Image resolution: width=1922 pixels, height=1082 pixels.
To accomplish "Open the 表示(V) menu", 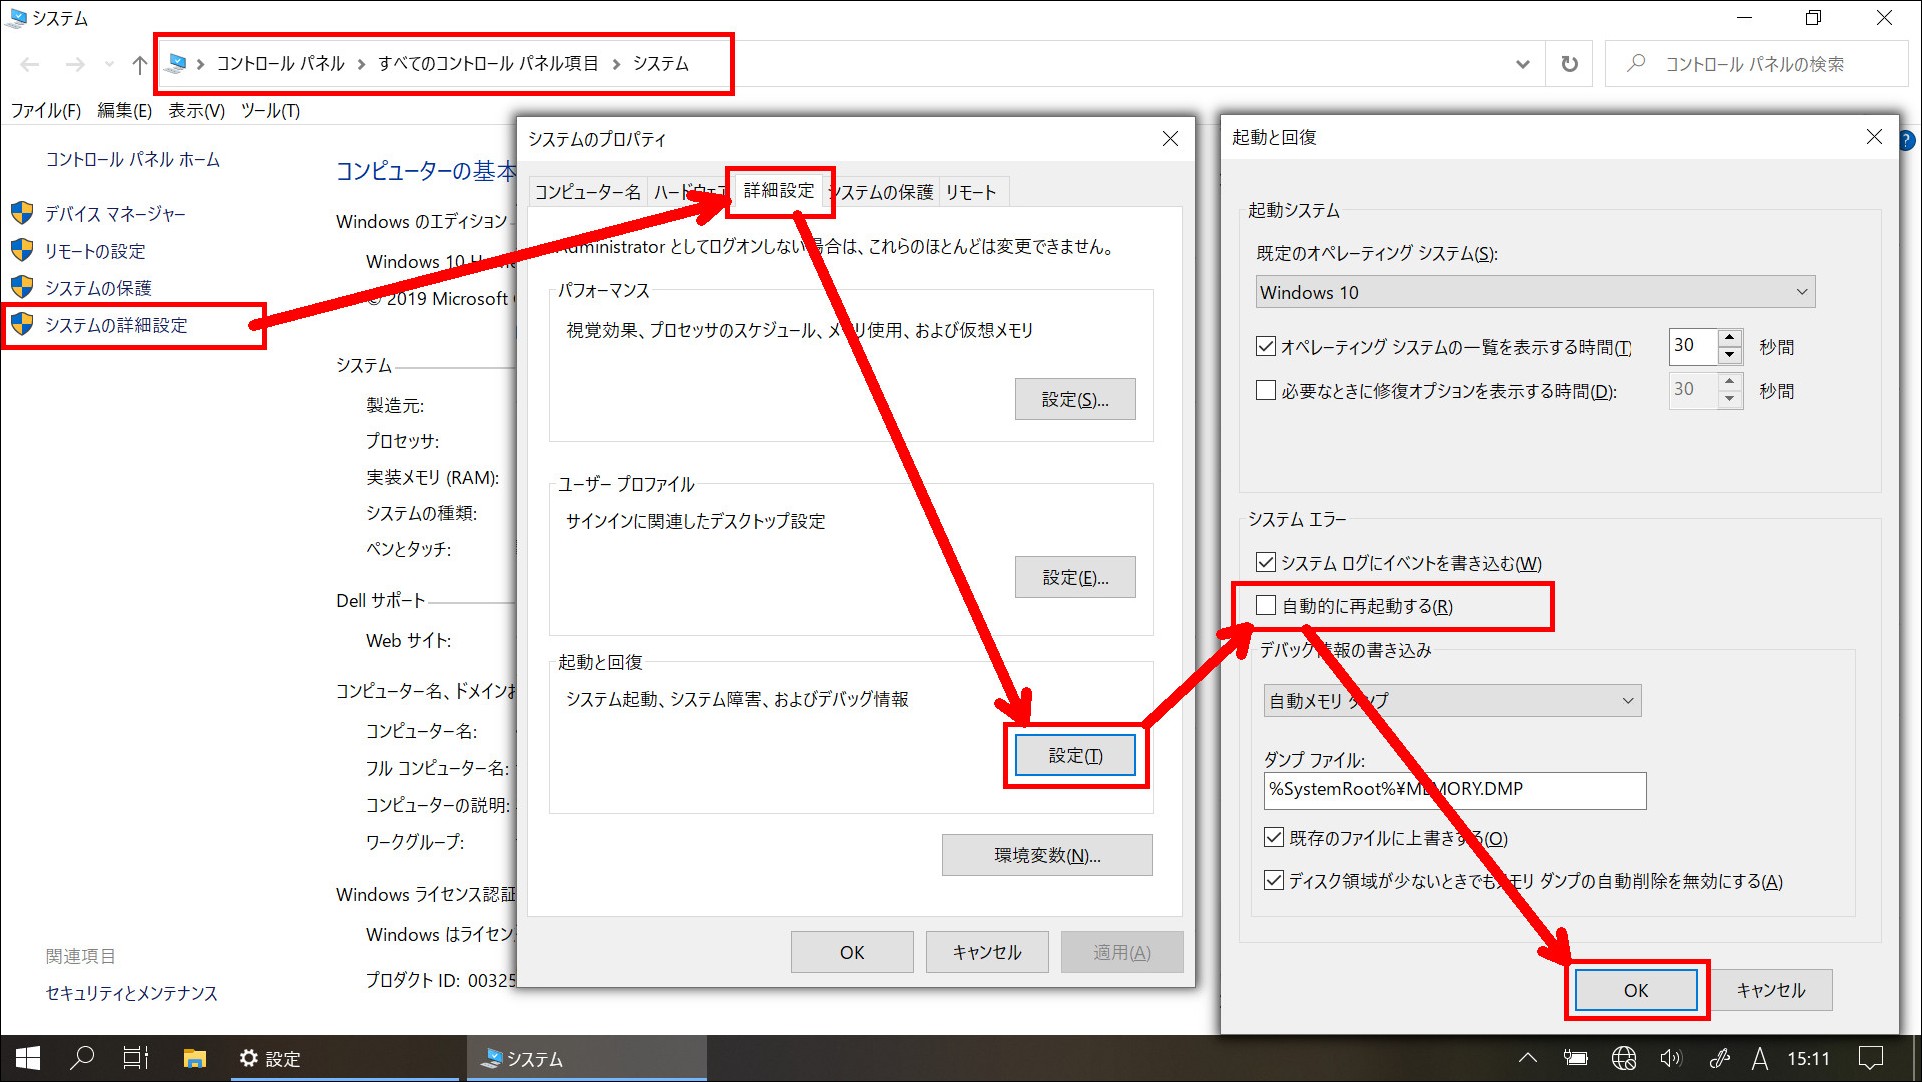I will [196, 111].
